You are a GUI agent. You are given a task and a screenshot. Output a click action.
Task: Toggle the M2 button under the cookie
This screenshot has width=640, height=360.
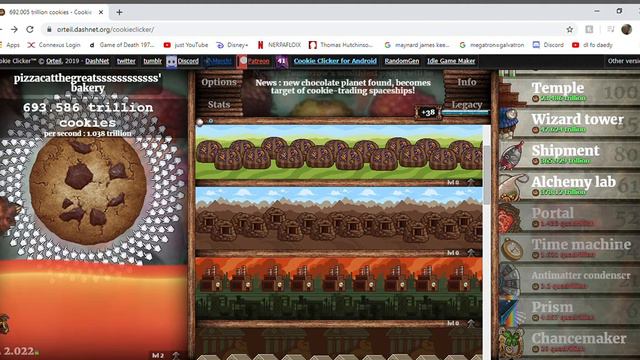pyautogui.click(x=158, y=355)
